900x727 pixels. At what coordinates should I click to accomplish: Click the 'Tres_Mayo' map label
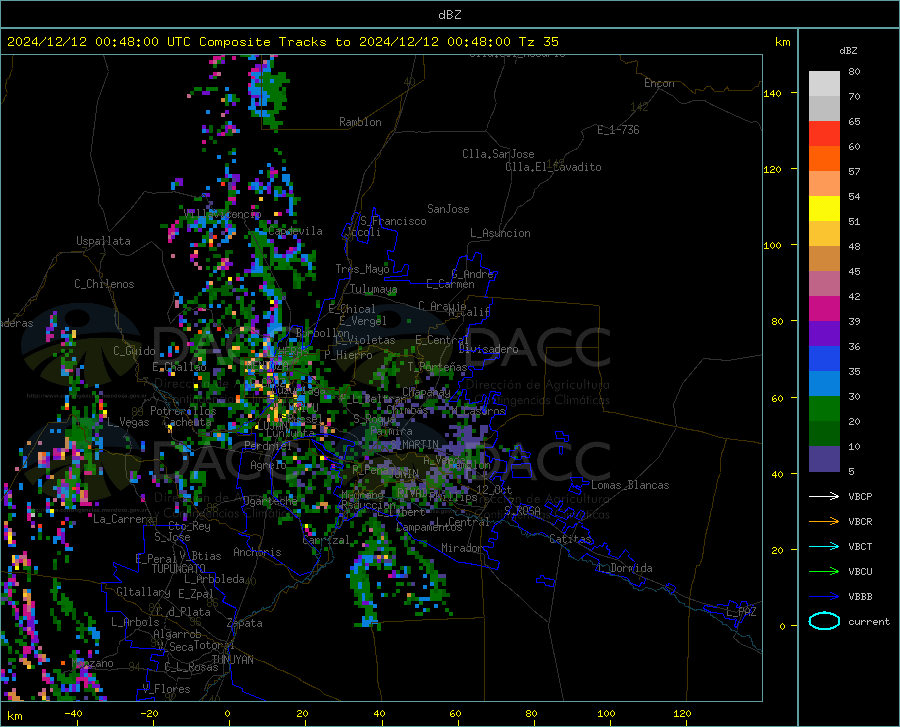(x=362, y=269)
